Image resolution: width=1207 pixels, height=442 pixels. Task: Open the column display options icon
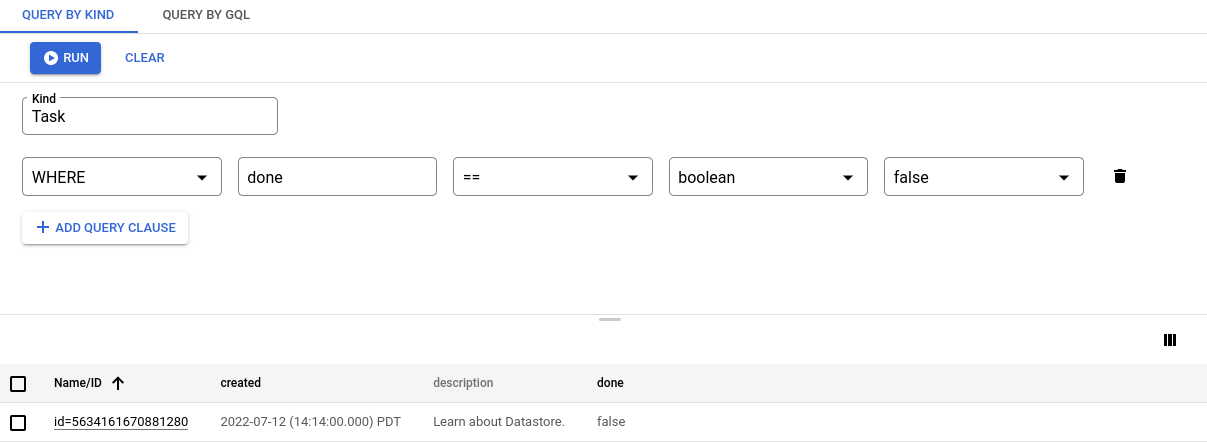pyautogui.click(x=1170, y=340)
